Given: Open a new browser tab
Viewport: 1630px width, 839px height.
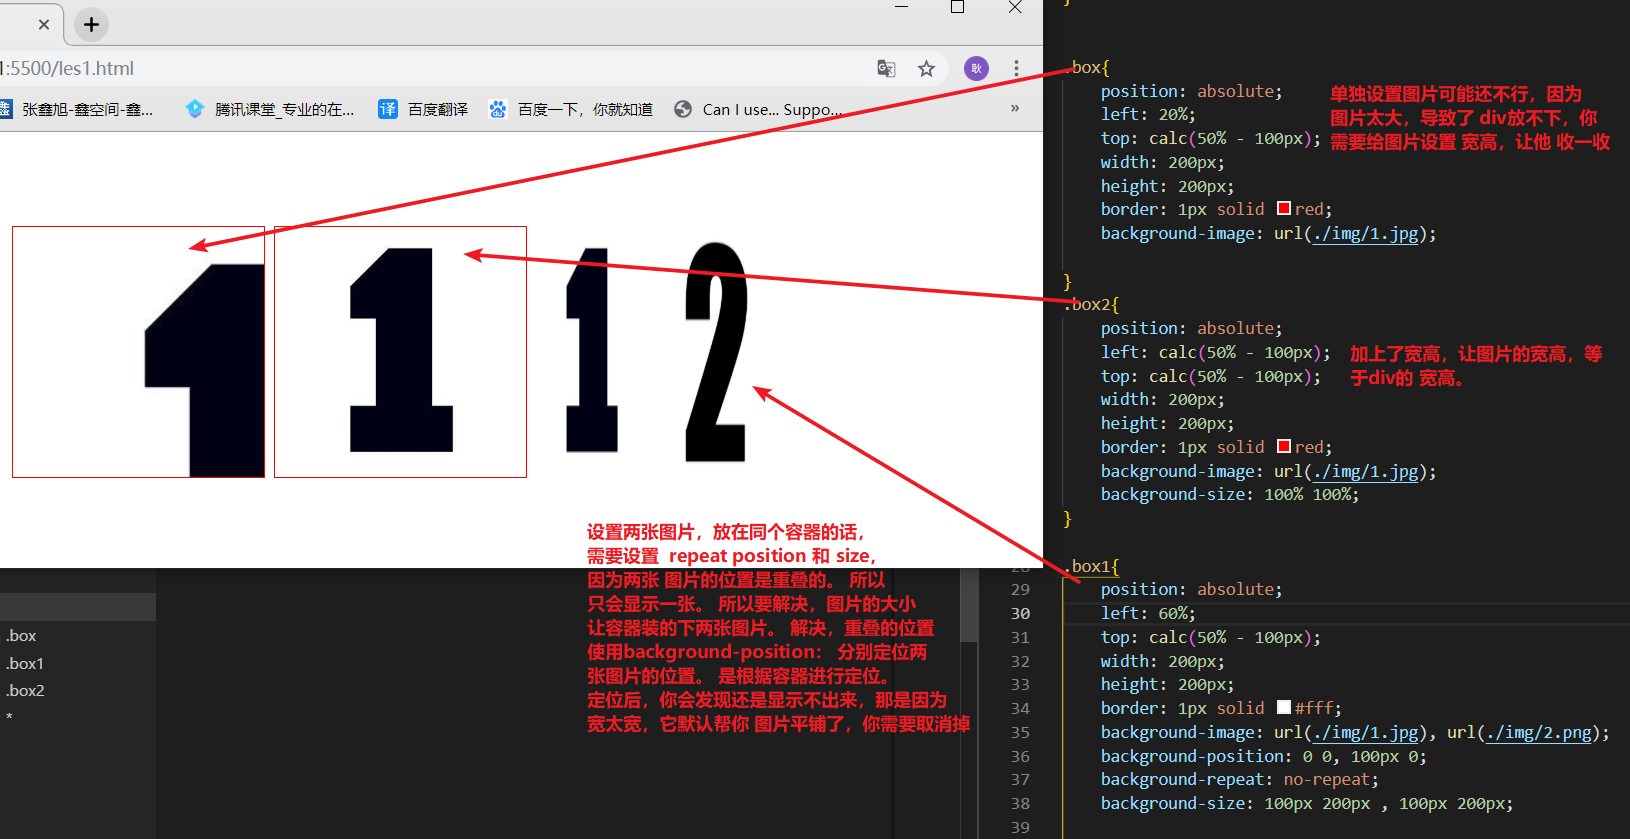Looking at the screenshot, I should 91,24.
